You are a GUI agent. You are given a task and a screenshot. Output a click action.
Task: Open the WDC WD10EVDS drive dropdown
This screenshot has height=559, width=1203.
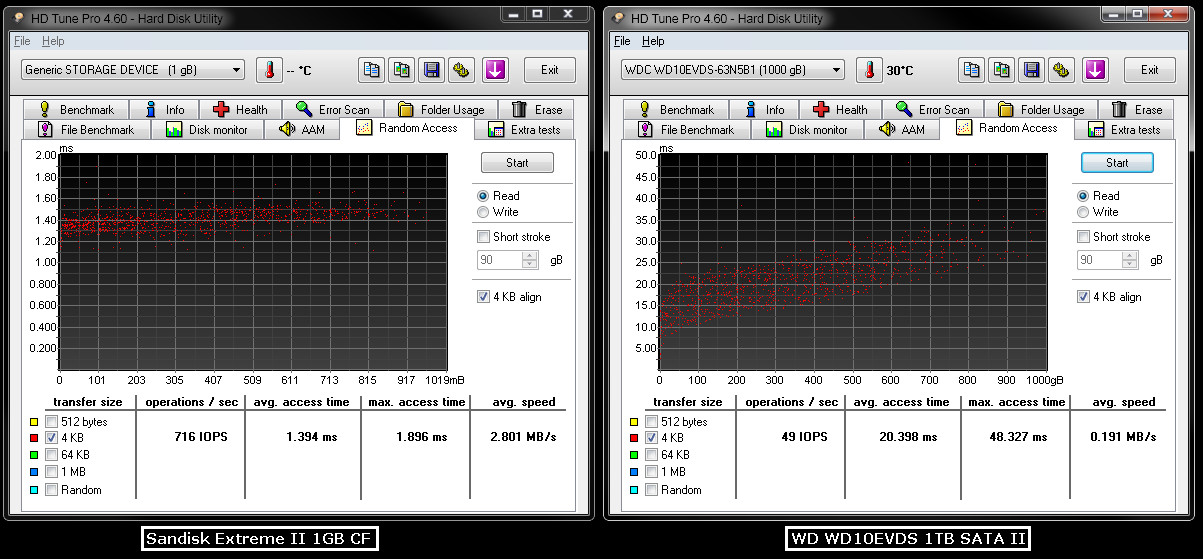pyautogui.click(x=732, y=70)
